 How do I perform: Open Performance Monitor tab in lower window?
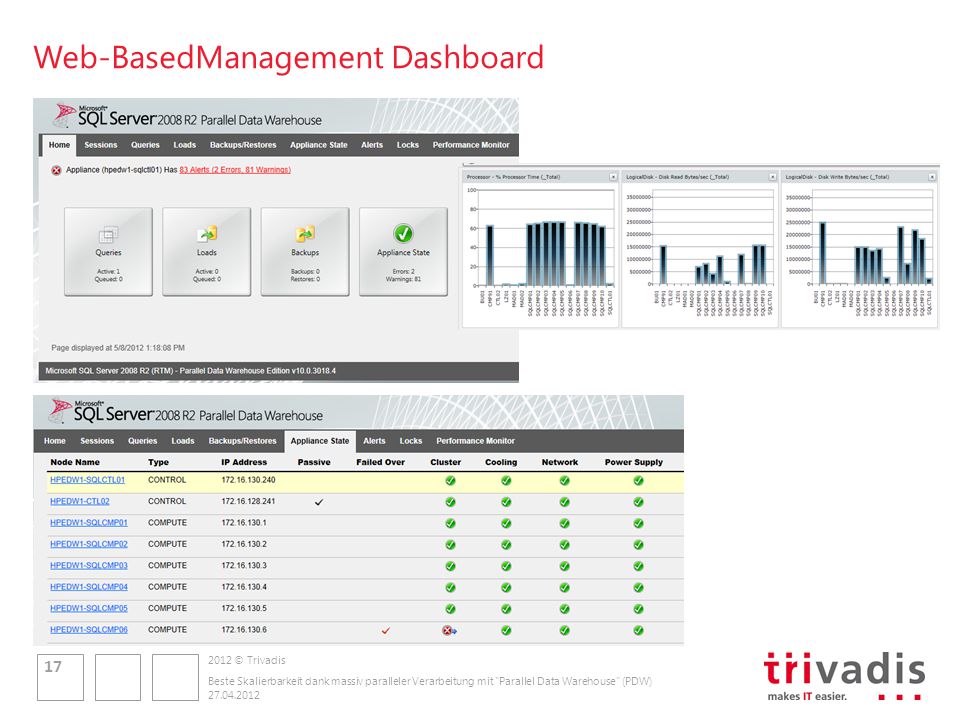tap(475, 441)
